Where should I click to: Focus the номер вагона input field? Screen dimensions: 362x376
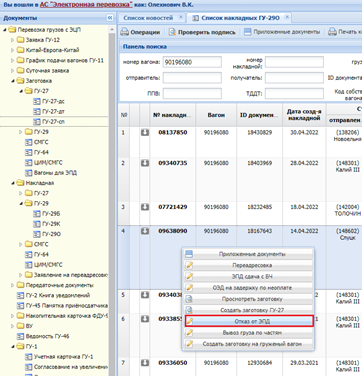click(x=192, y=62)
